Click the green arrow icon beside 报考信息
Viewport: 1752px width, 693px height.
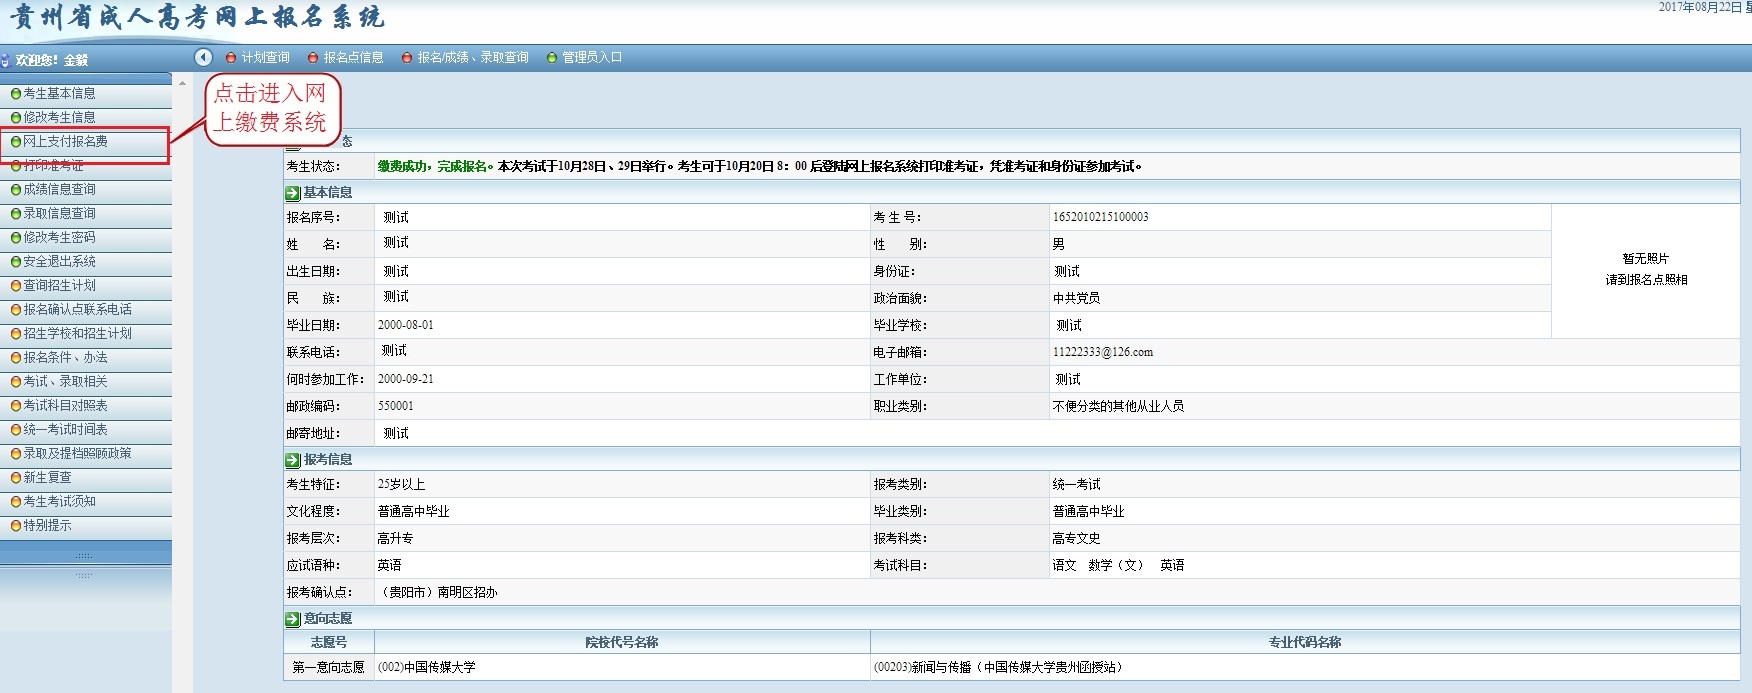(x=292, y=460)
